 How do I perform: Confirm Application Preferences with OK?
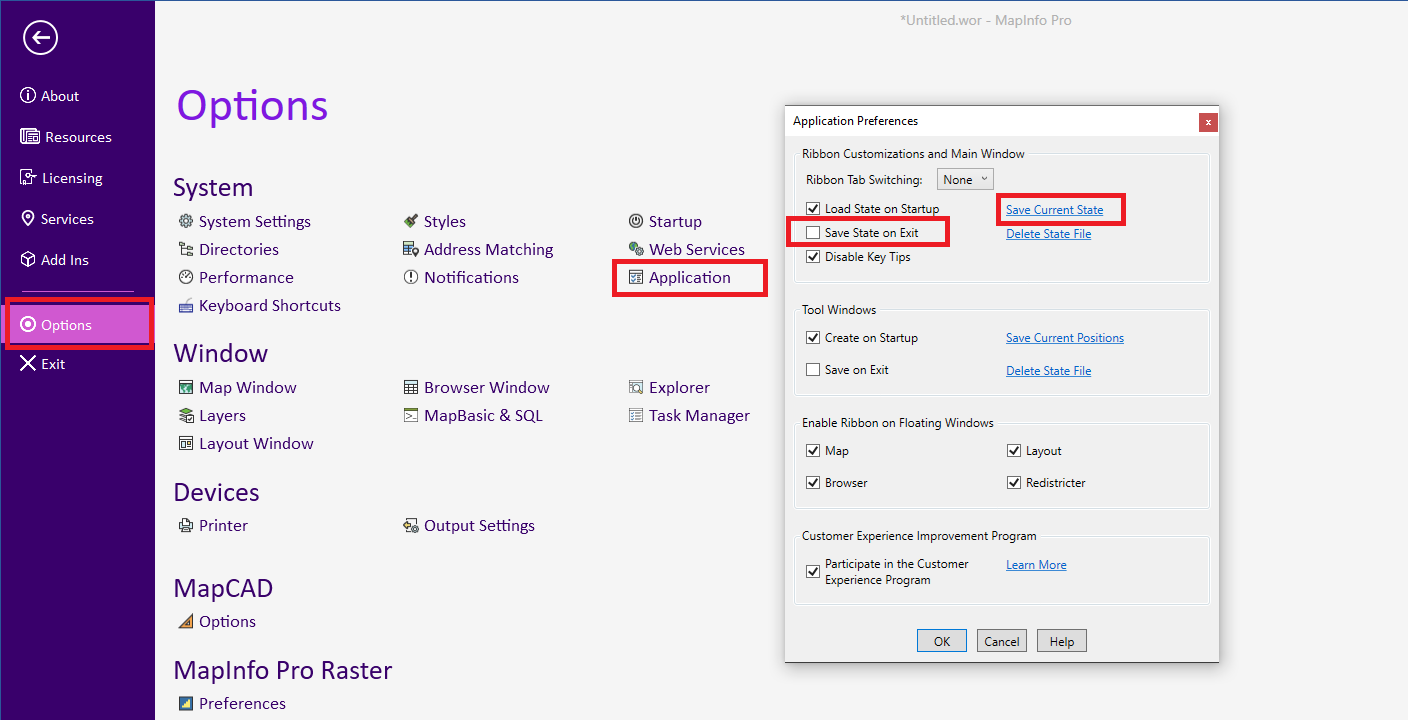pos(942,641)
